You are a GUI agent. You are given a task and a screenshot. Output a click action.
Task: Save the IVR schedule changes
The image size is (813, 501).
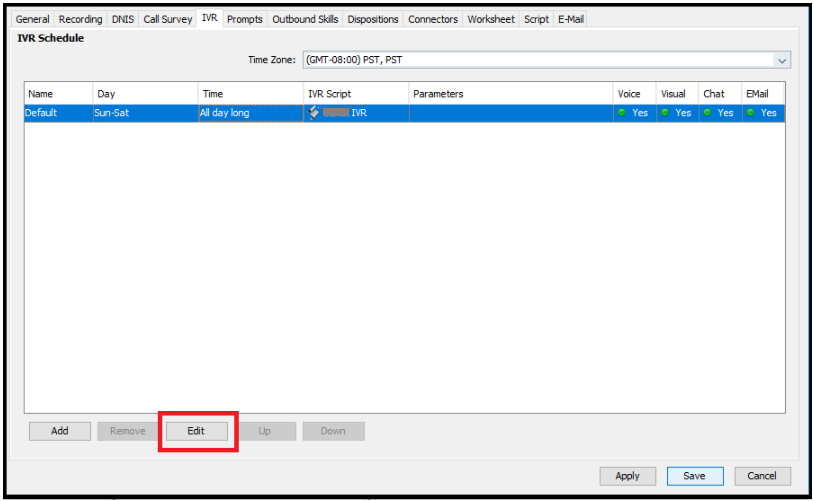[695, 476]
